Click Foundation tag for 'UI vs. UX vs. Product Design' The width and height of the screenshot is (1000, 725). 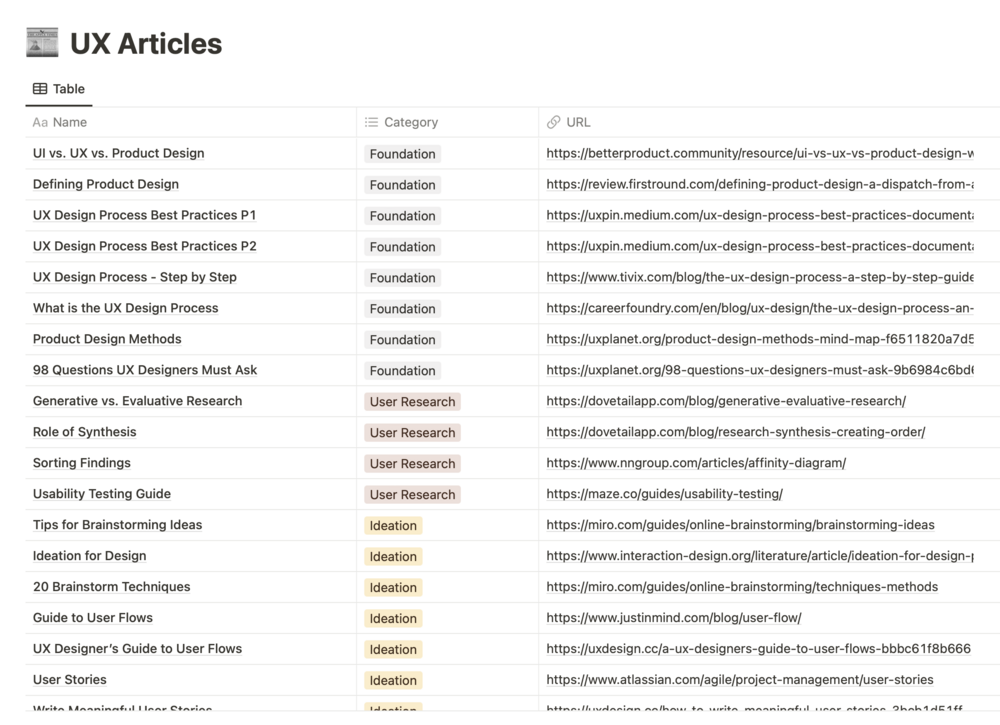(x=402, y=154)
